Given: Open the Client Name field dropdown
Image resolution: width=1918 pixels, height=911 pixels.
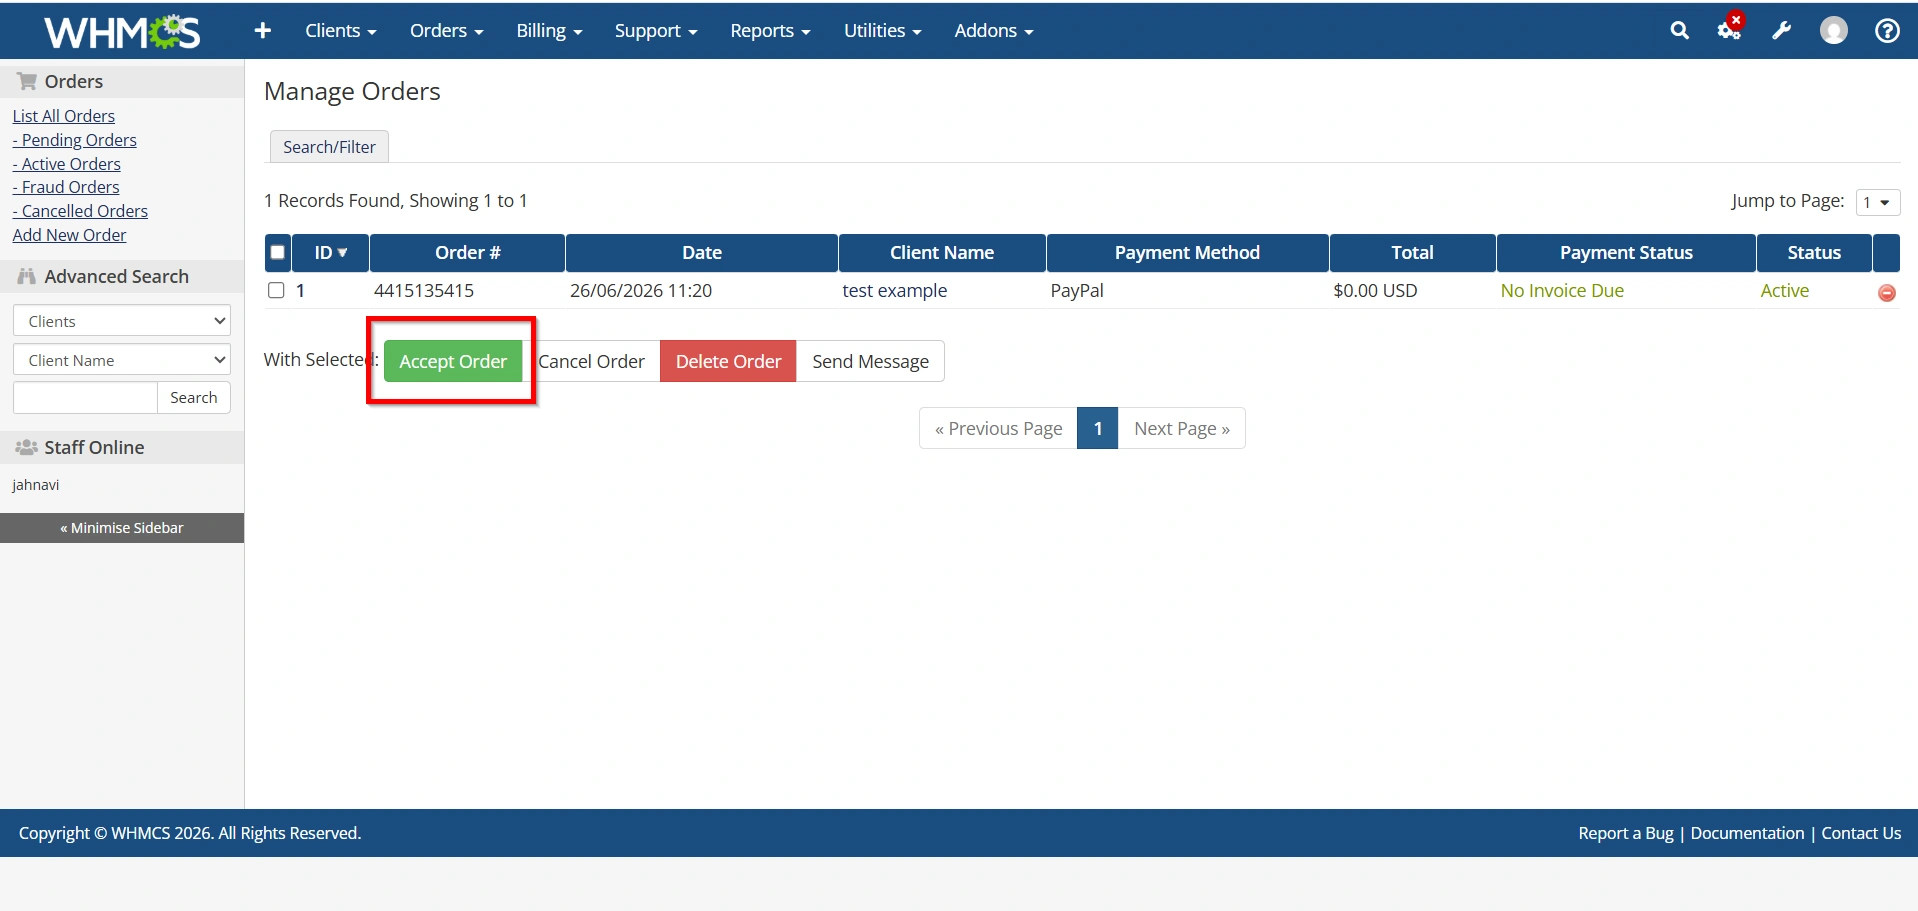Looking at the screenshot, I should coord(122,360).
